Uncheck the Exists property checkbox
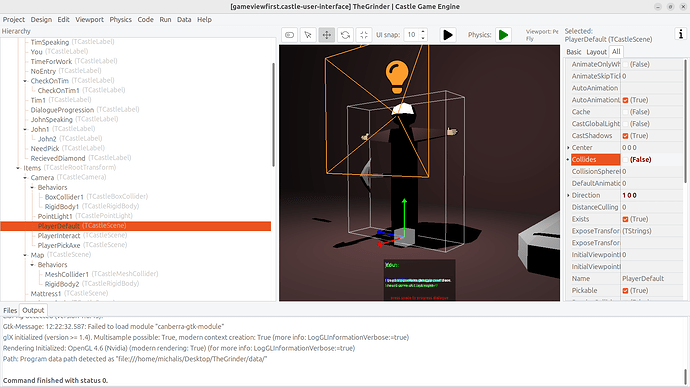 (625, 219)
